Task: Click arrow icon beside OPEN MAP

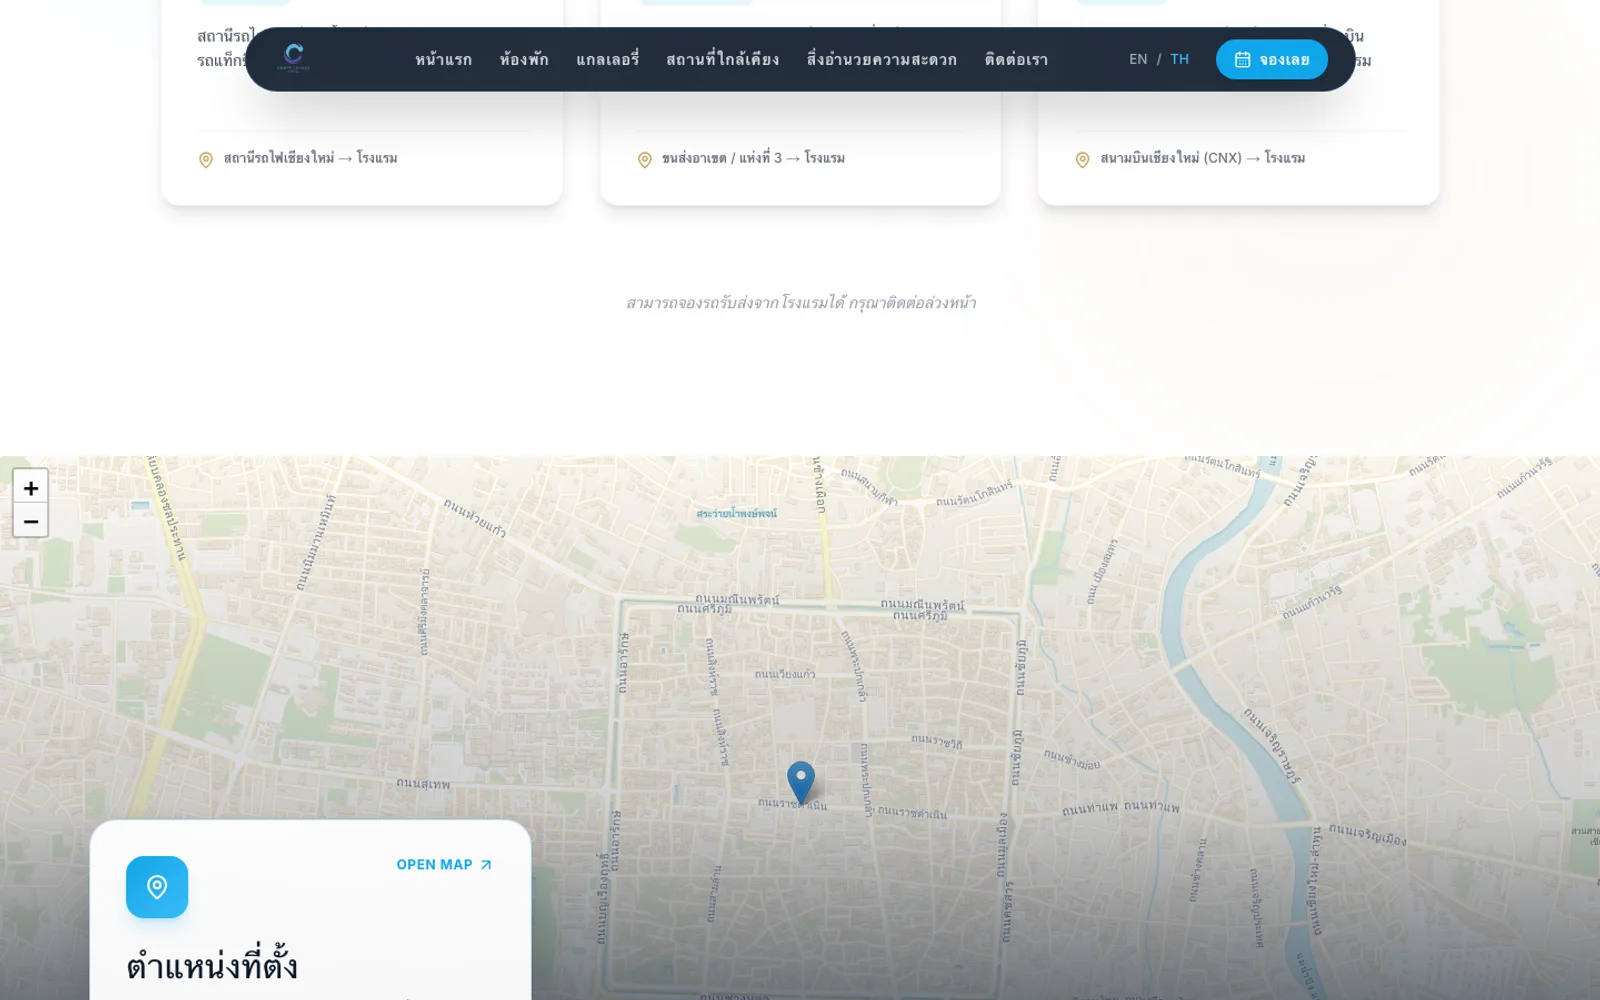Action: pos(486,865)
